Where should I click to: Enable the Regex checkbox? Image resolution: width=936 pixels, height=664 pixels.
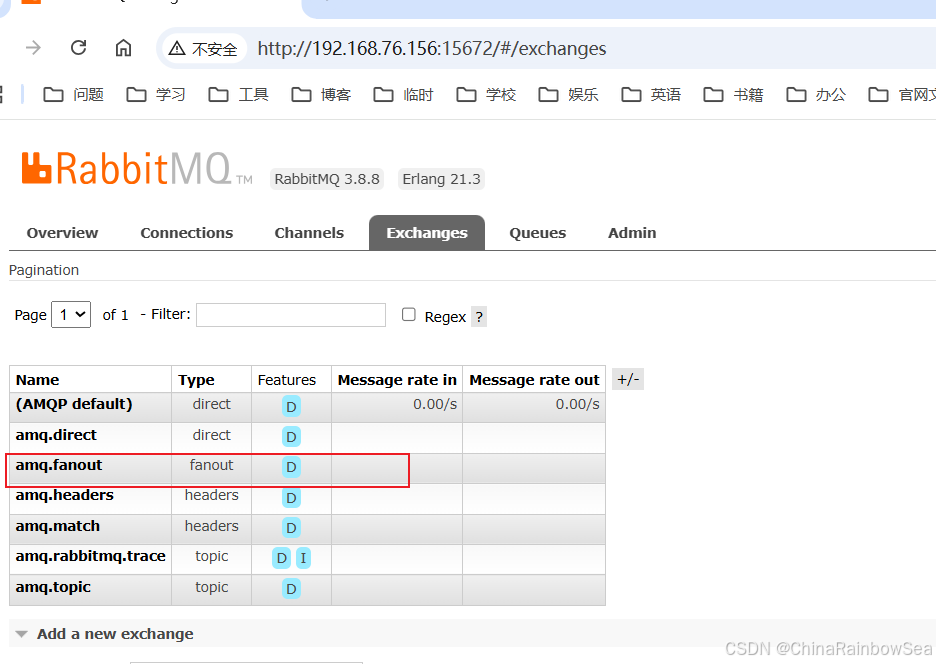click(409, 314)
